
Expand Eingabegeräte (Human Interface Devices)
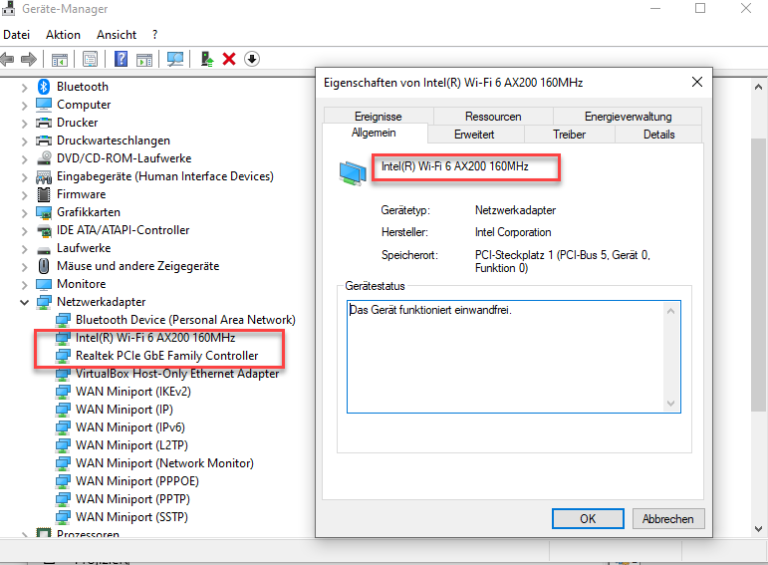point(24,177)
